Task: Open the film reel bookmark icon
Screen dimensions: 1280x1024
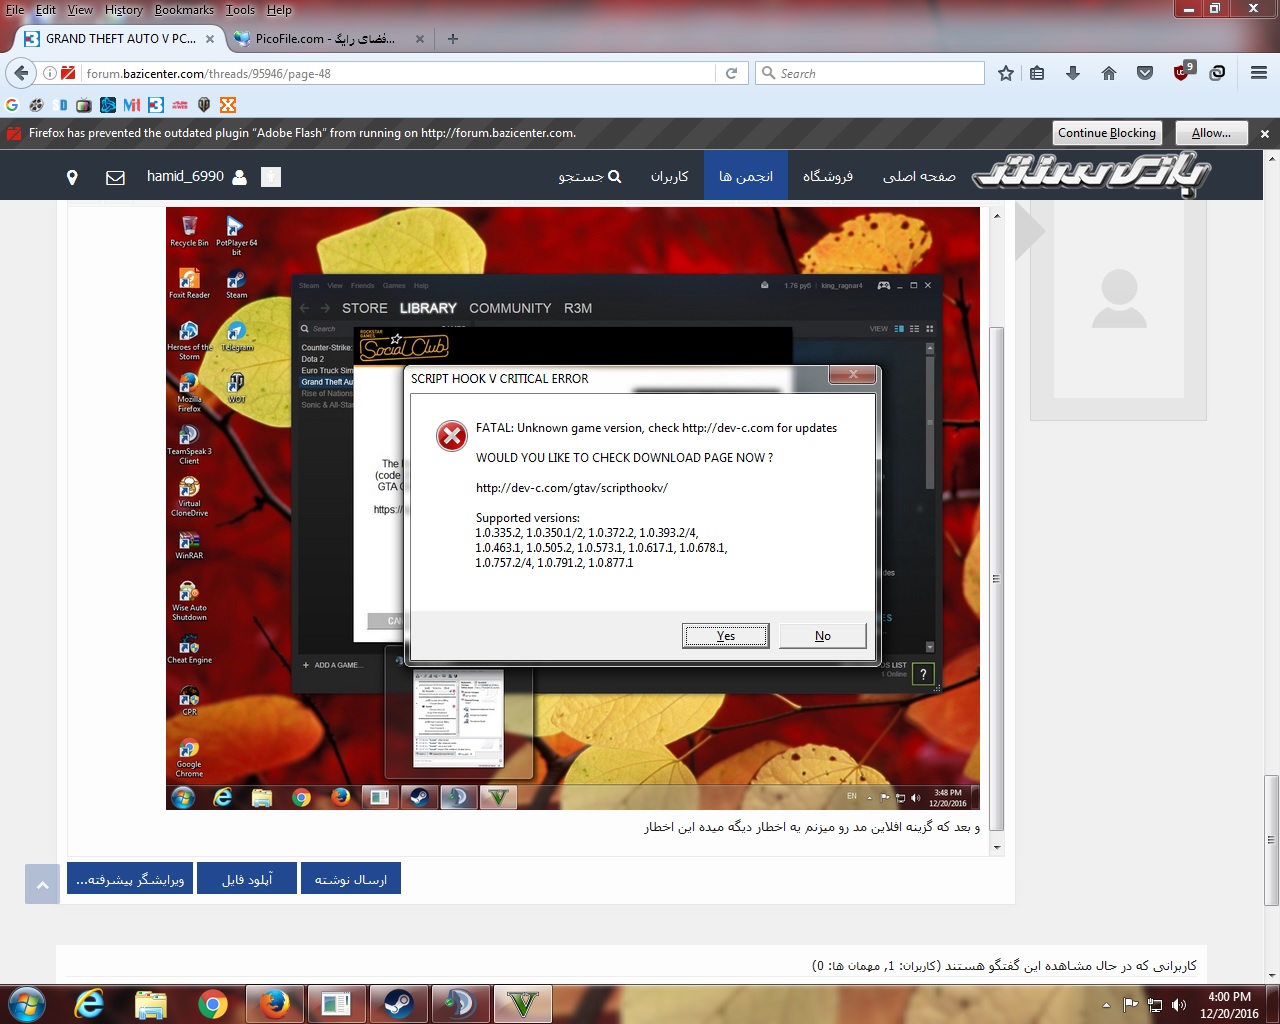Action: click(36, 105)
